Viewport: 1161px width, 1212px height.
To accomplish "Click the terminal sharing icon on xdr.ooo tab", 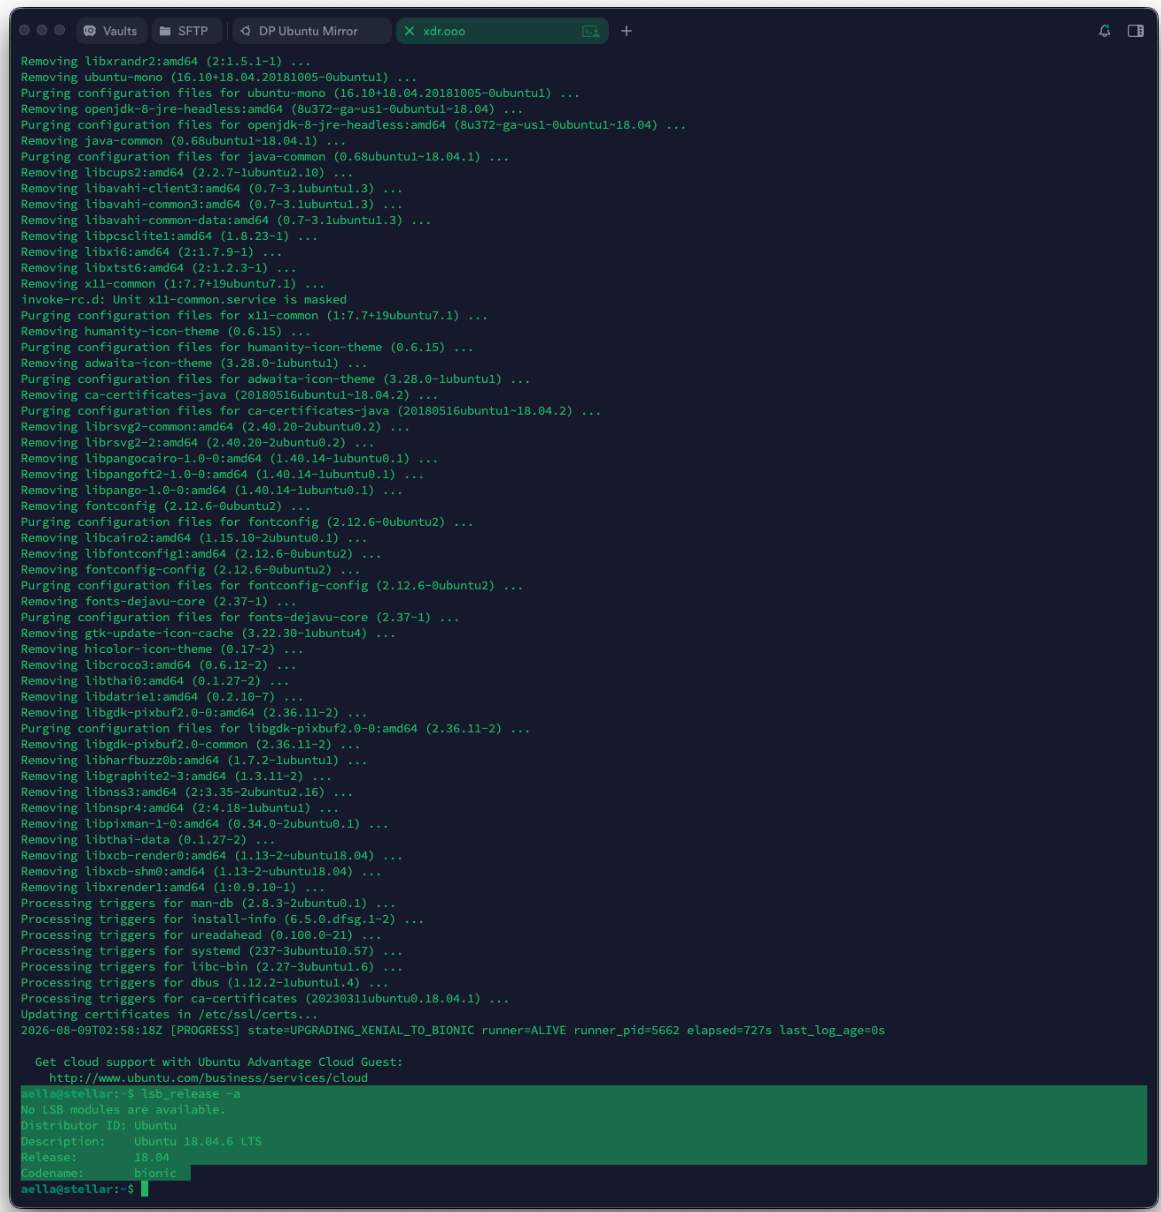I will click(x=591, y=31).
